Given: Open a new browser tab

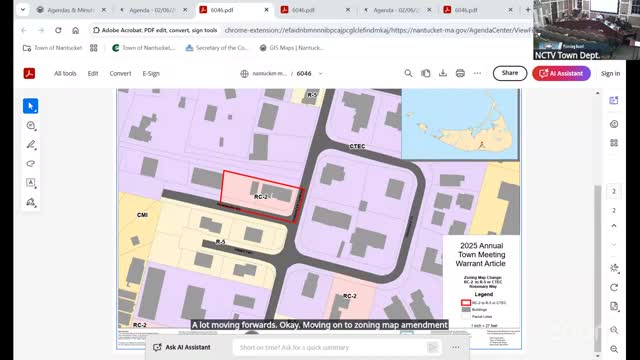Looking at the screenshot, I should 528,10.
